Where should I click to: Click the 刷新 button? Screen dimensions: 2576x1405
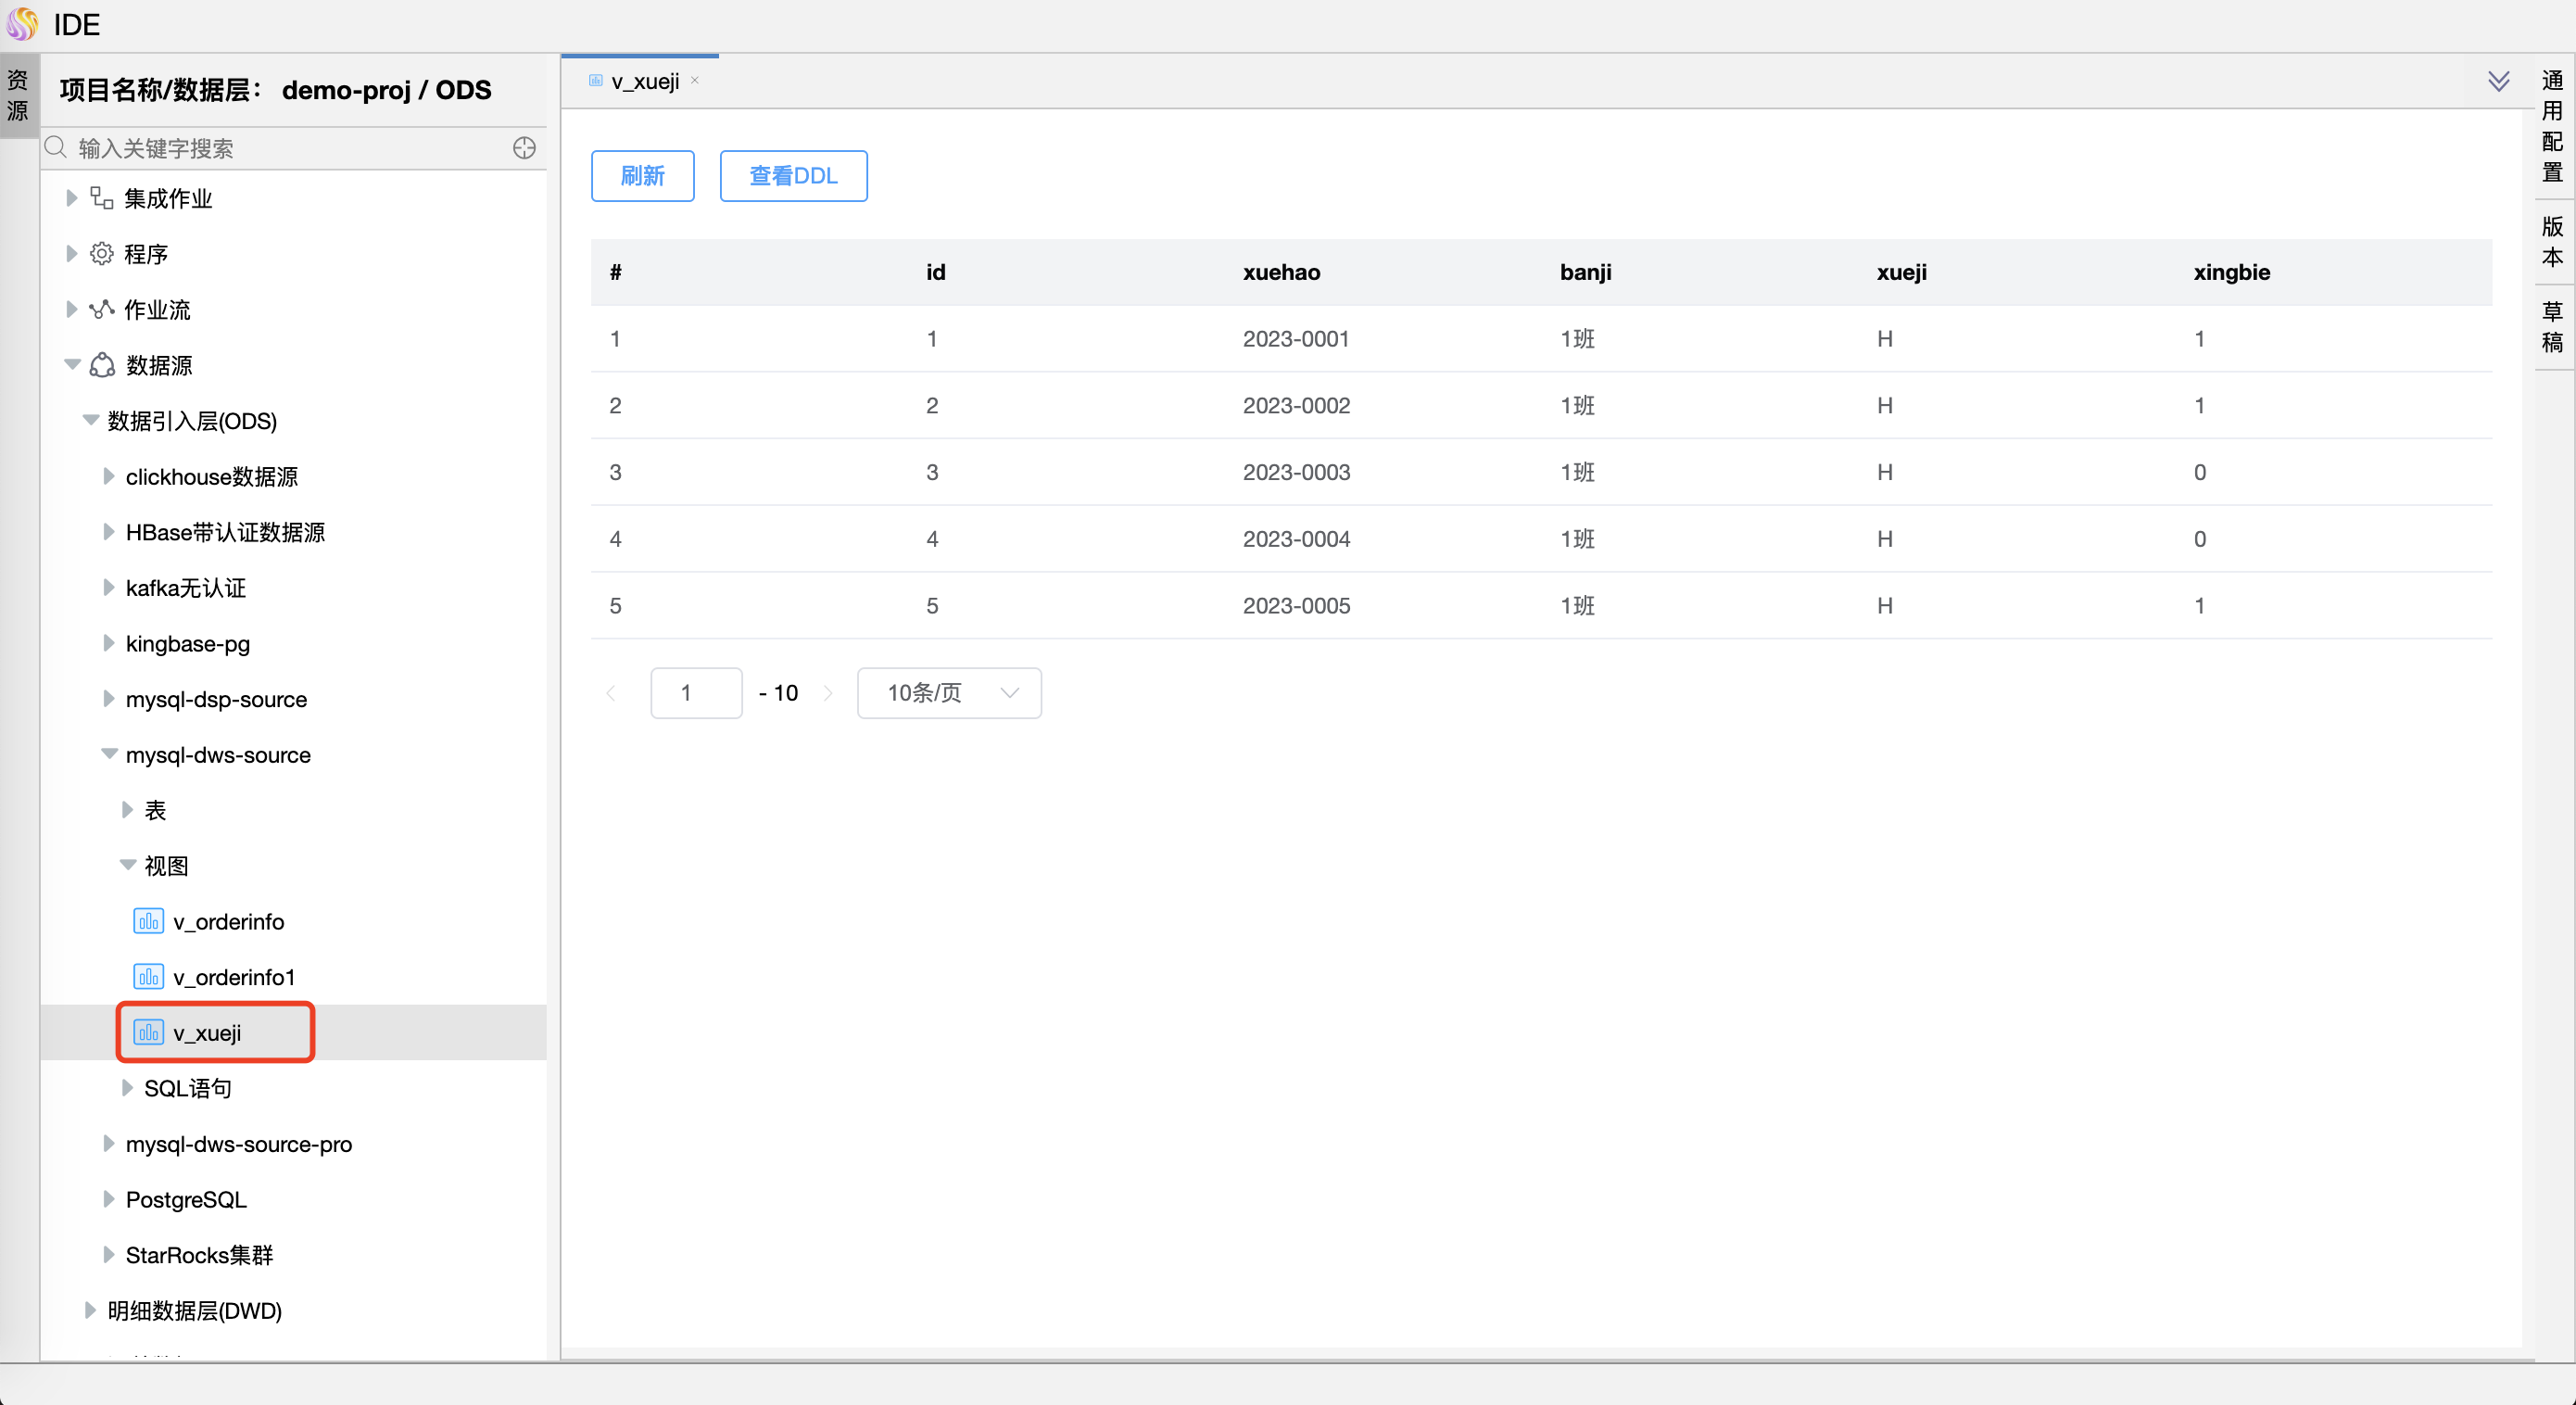642,176
